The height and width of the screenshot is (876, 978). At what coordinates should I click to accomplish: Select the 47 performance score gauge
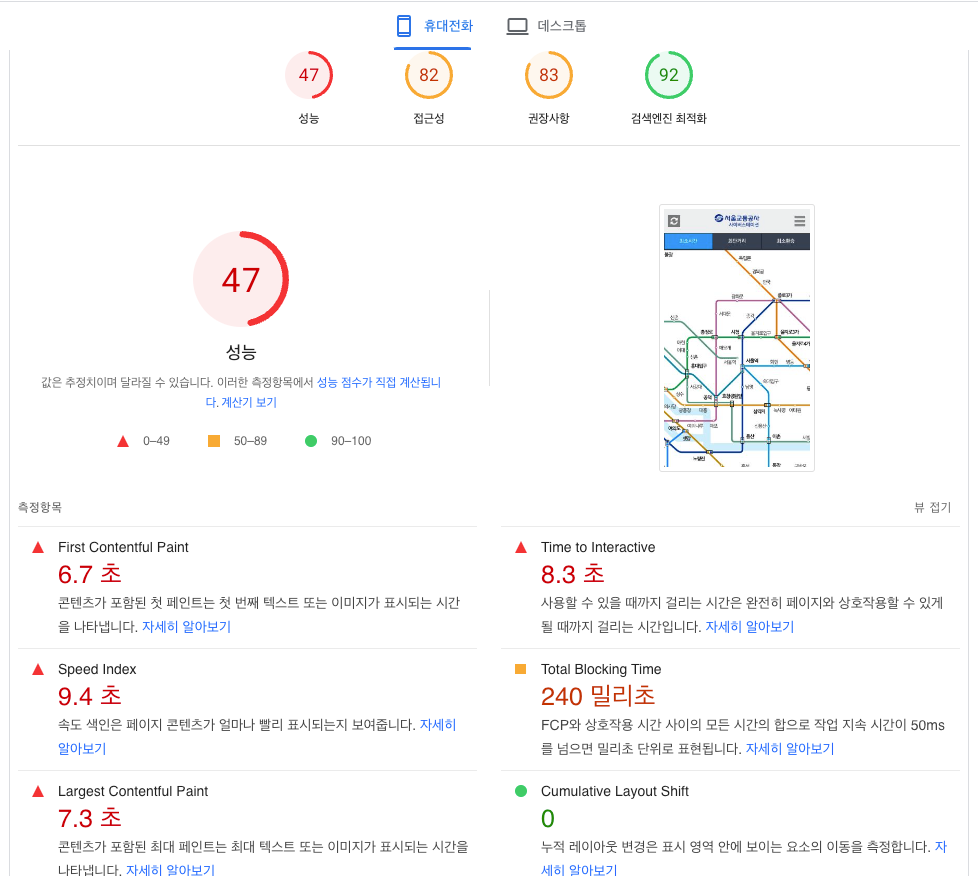coord(309,75)
